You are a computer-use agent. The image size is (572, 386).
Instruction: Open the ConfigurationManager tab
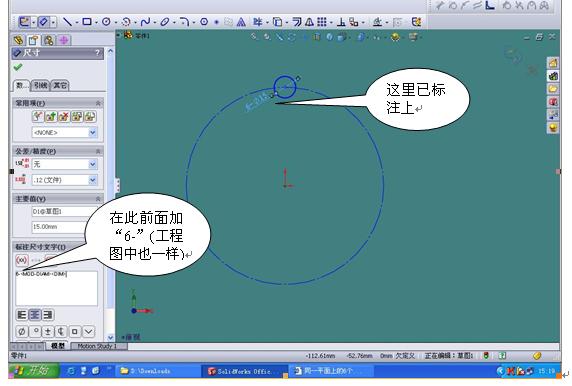(x=49, y=40)
